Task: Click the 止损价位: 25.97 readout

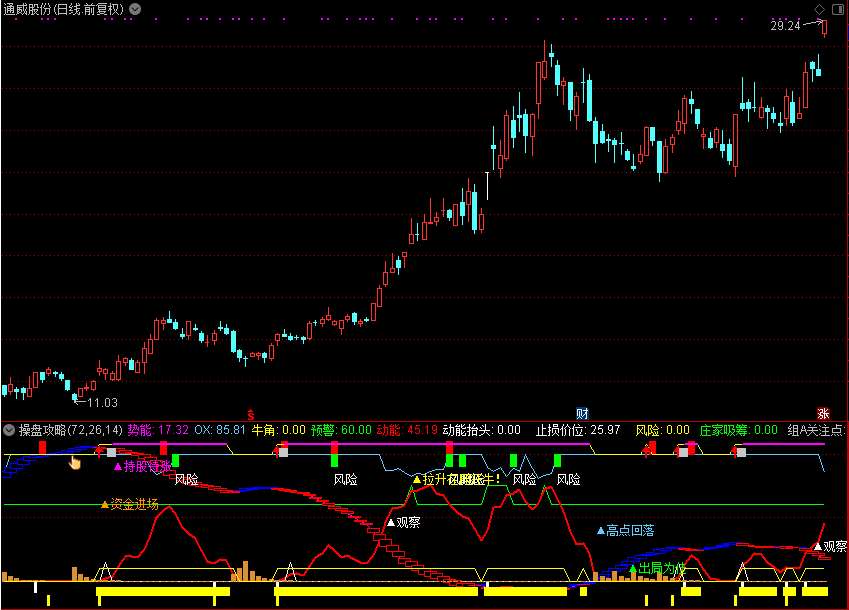Action: (x=579, y=430)
